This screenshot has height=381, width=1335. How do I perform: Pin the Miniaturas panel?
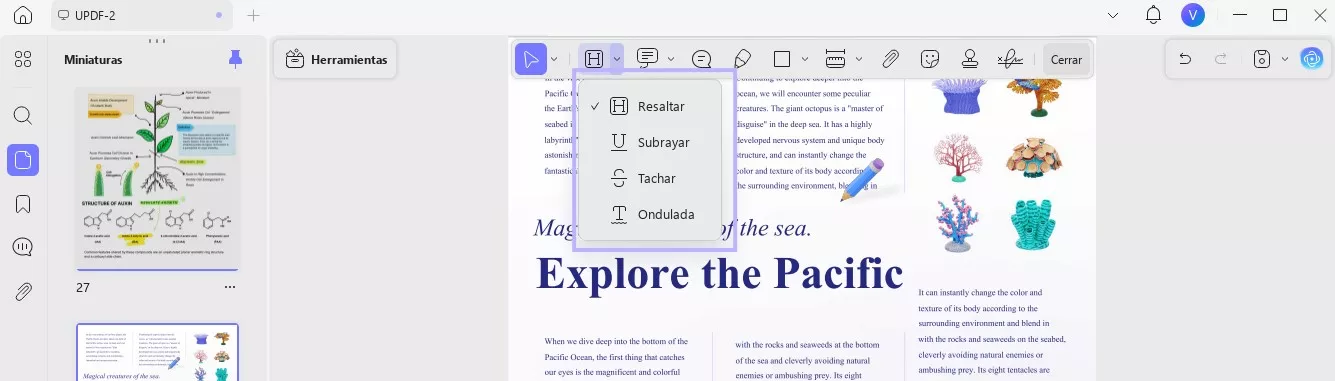click(x=236, y=58)
